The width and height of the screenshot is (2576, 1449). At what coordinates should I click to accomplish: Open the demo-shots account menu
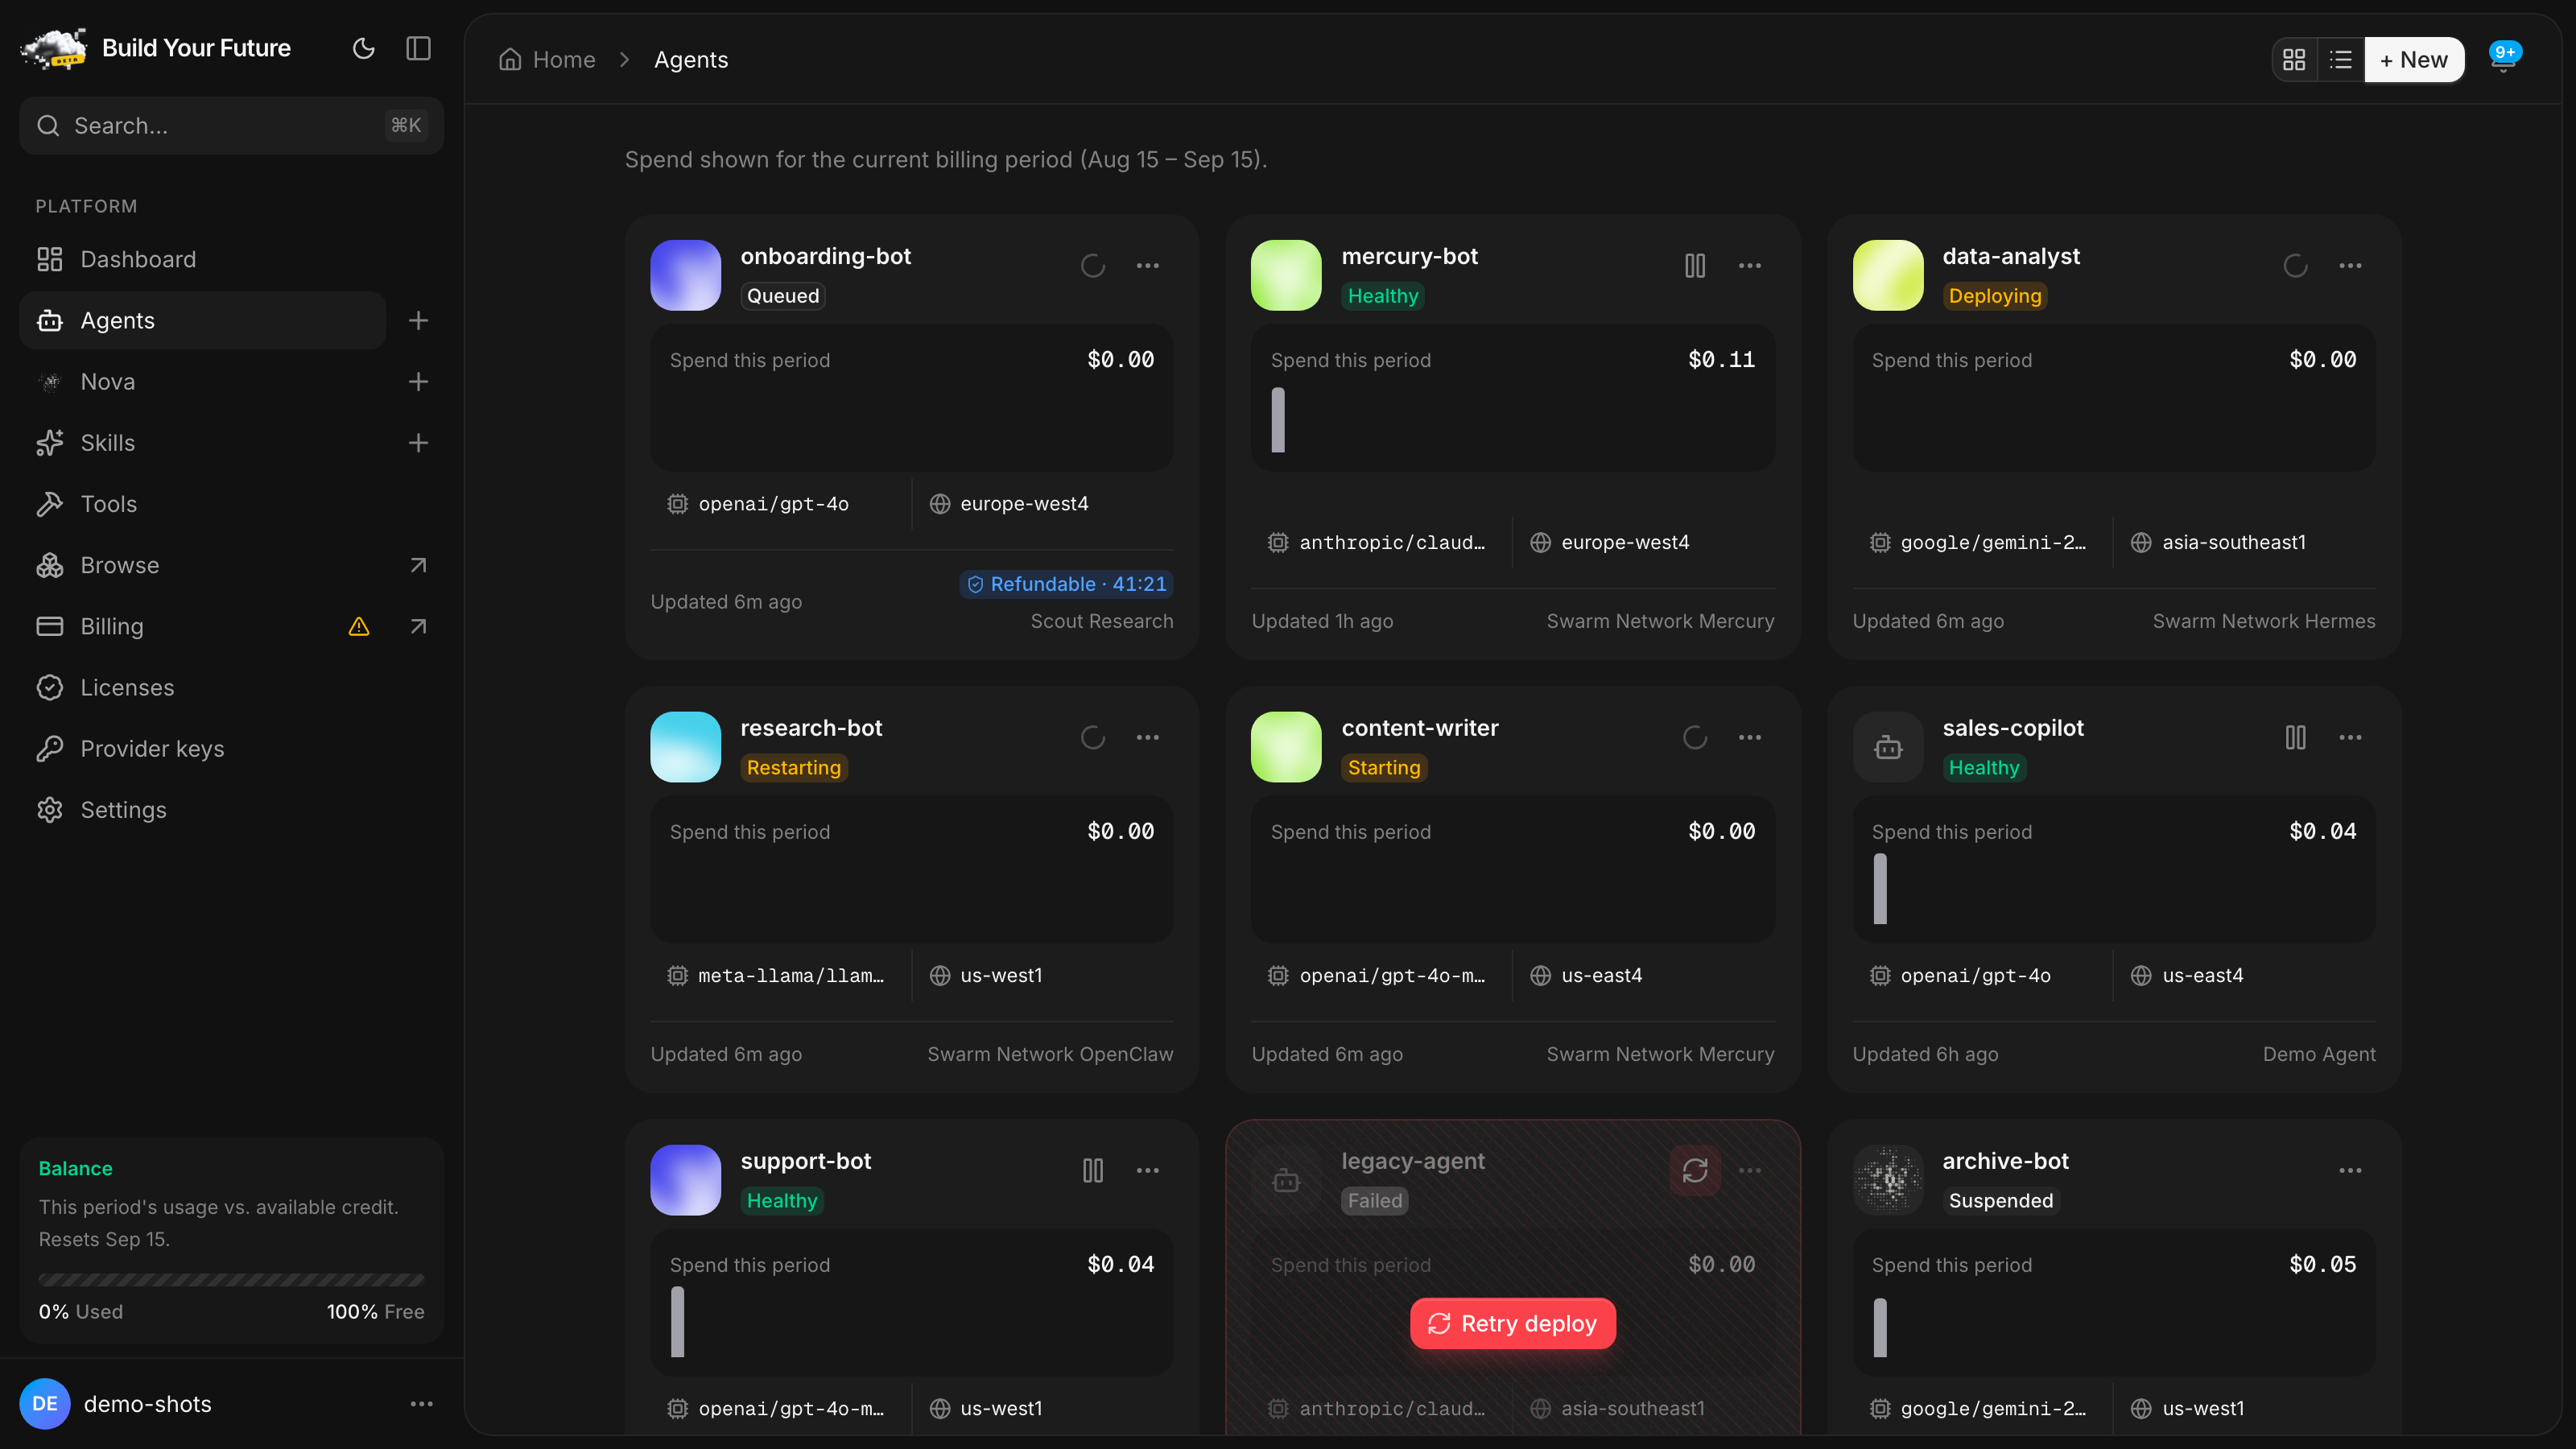[422, 1404]
